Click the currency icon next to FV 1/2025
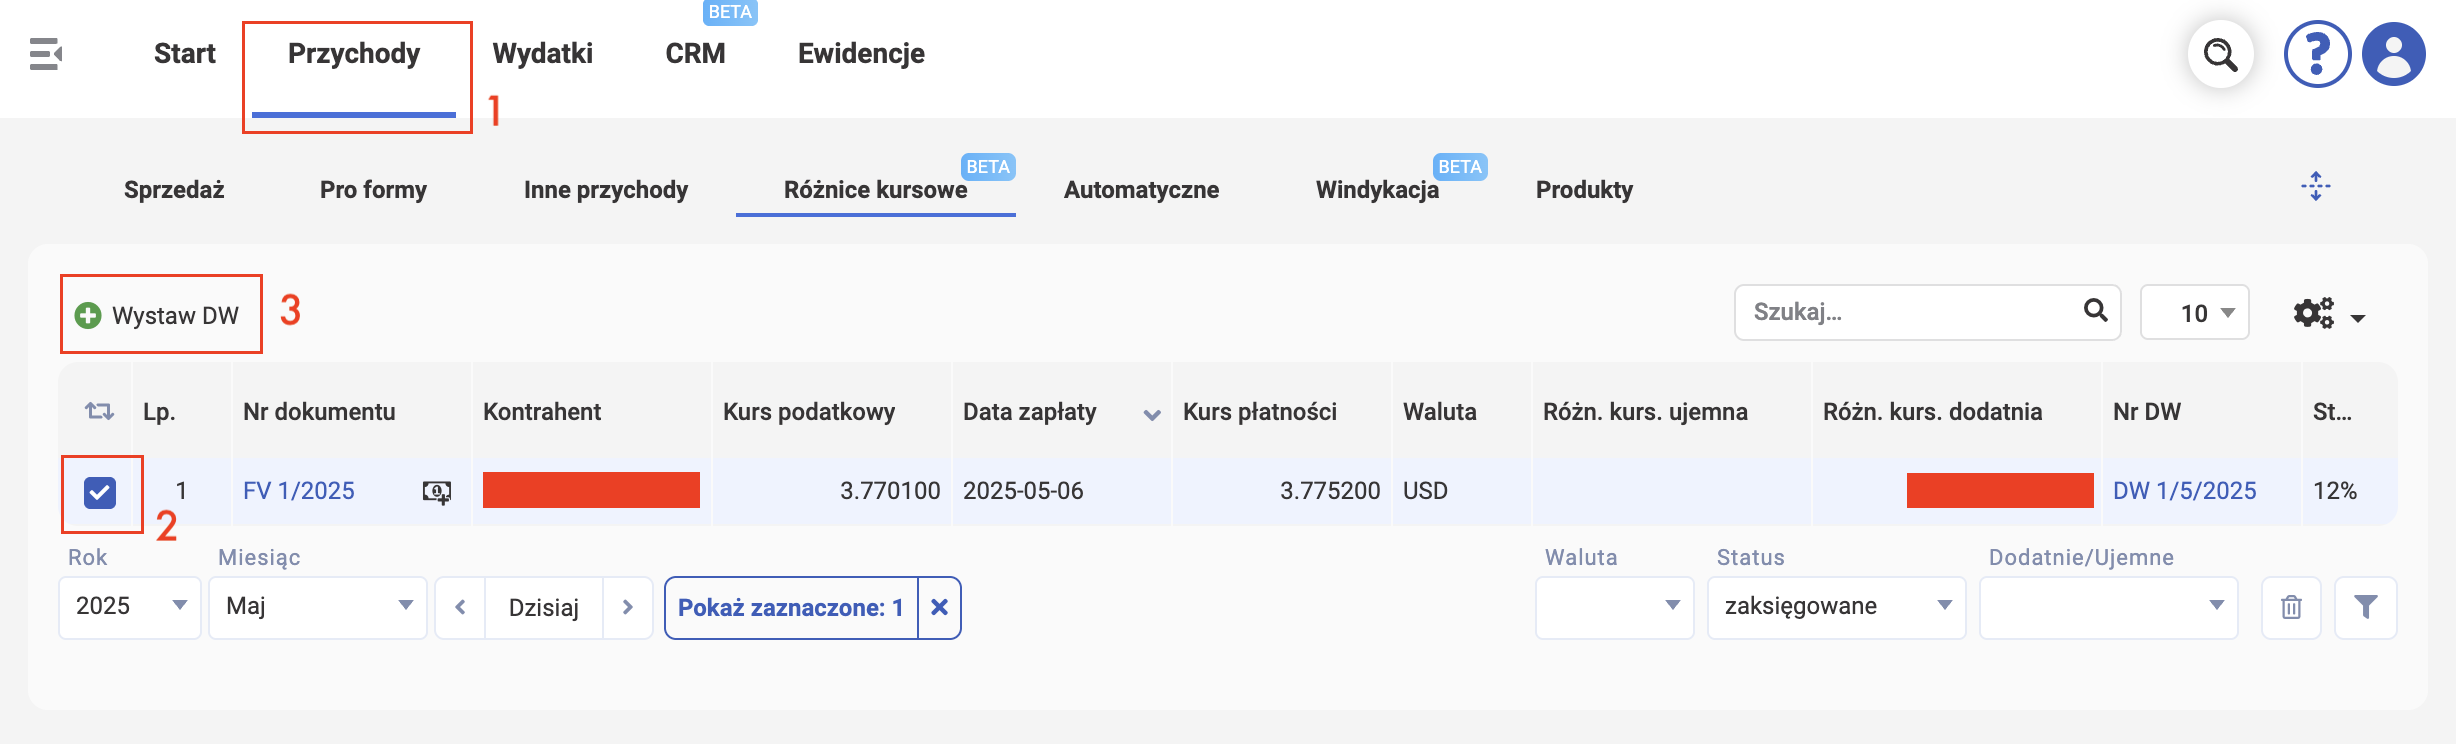The width and height of the screenshot is (2456, 744). (437, 492)
